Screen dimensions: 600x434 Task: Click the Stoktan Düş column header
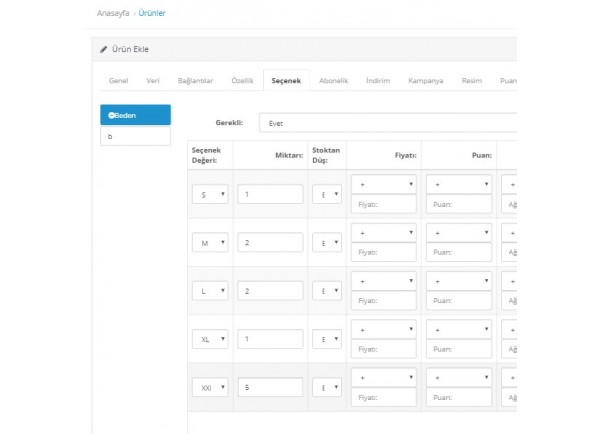click(326, 155)
